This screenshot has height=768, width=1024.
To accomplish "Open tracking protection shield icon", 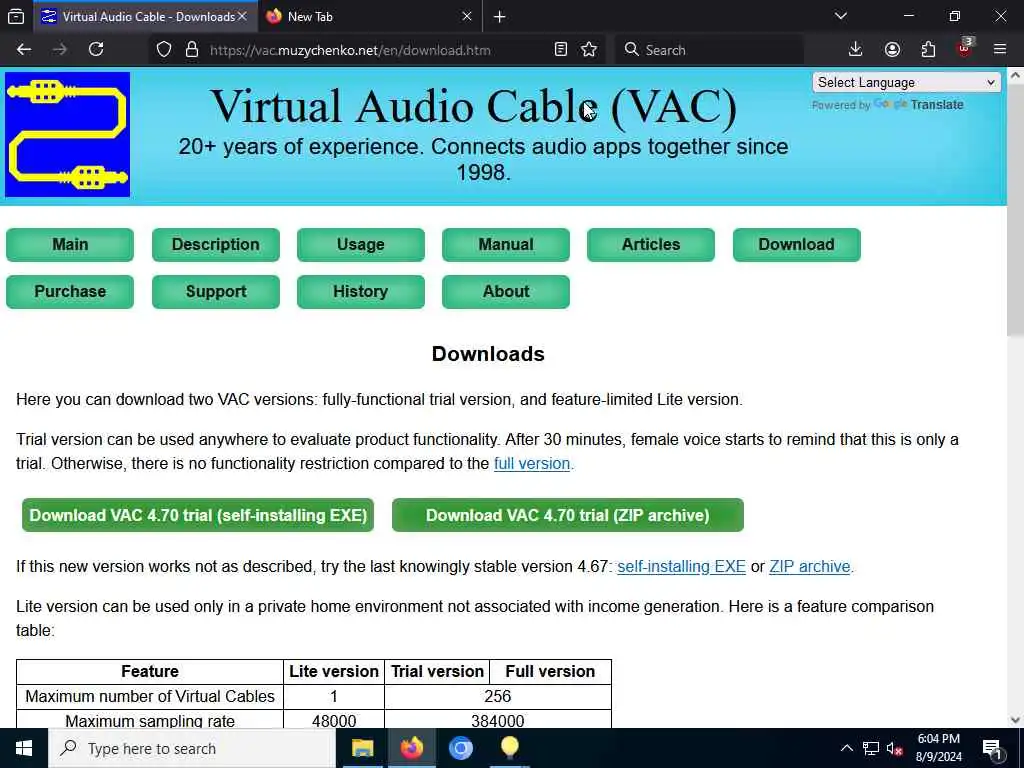I will click(x=164, y=50).
